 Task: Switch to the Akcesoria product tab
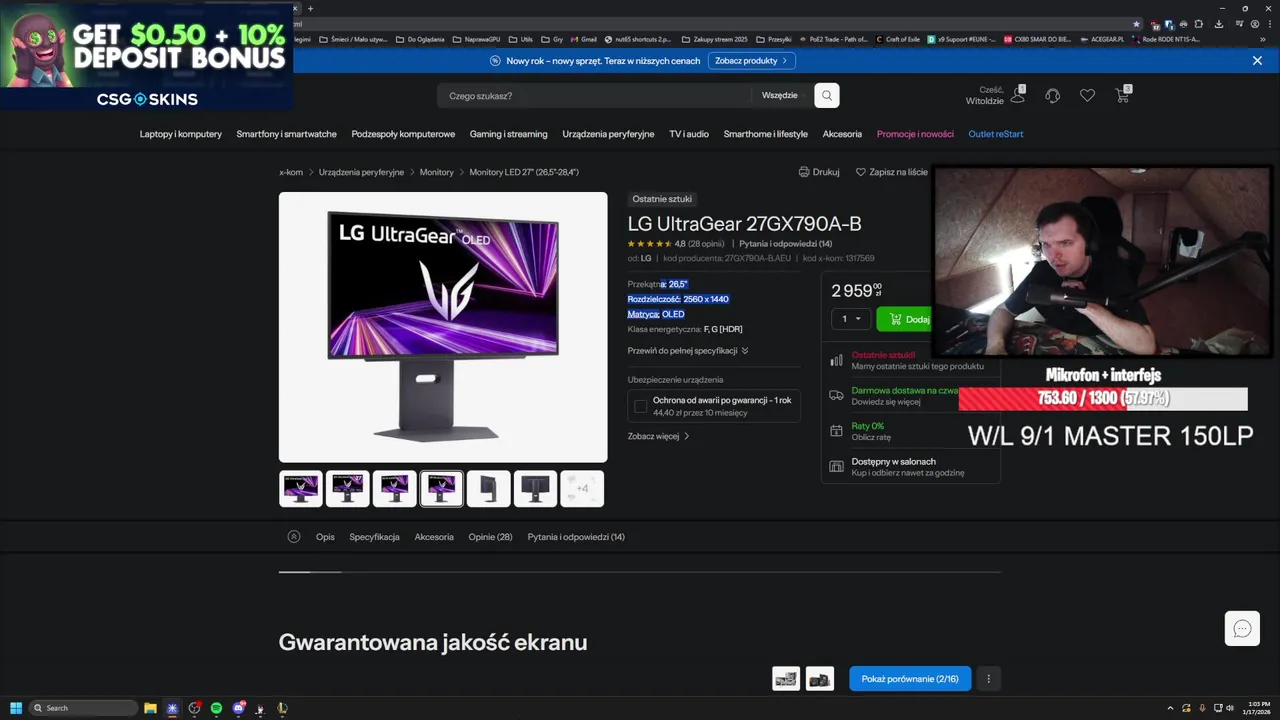pyautogui.click(x=434, y=537)
